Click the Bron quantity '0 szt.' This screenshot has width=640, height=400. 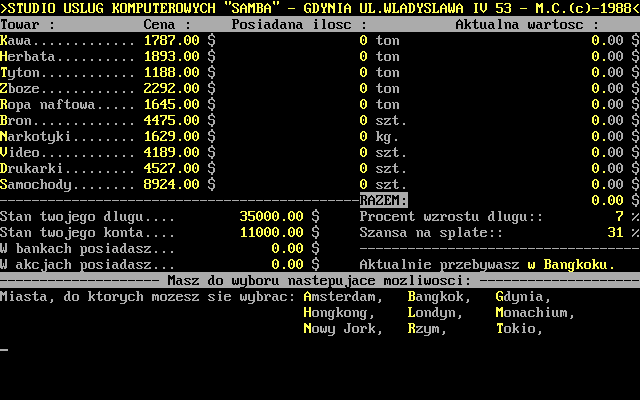click(x=383, y=120)
